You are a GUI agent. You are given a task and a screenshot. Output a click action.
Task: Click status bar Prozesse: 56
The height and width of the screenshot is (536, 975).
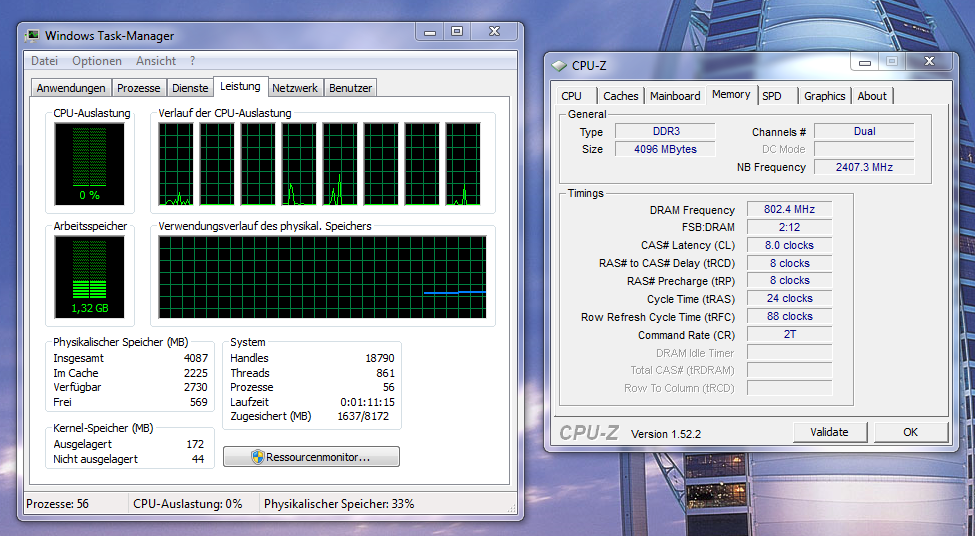pyautogui.click(x=57, y=504)
